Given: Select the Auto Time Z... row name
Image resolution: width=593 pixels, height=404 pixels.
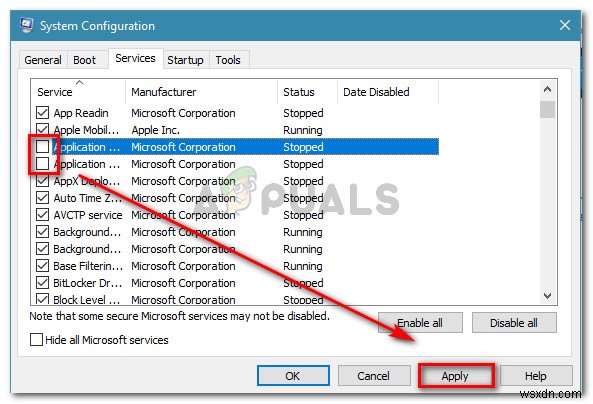Looking at the screenshot, I should point(88,198).
